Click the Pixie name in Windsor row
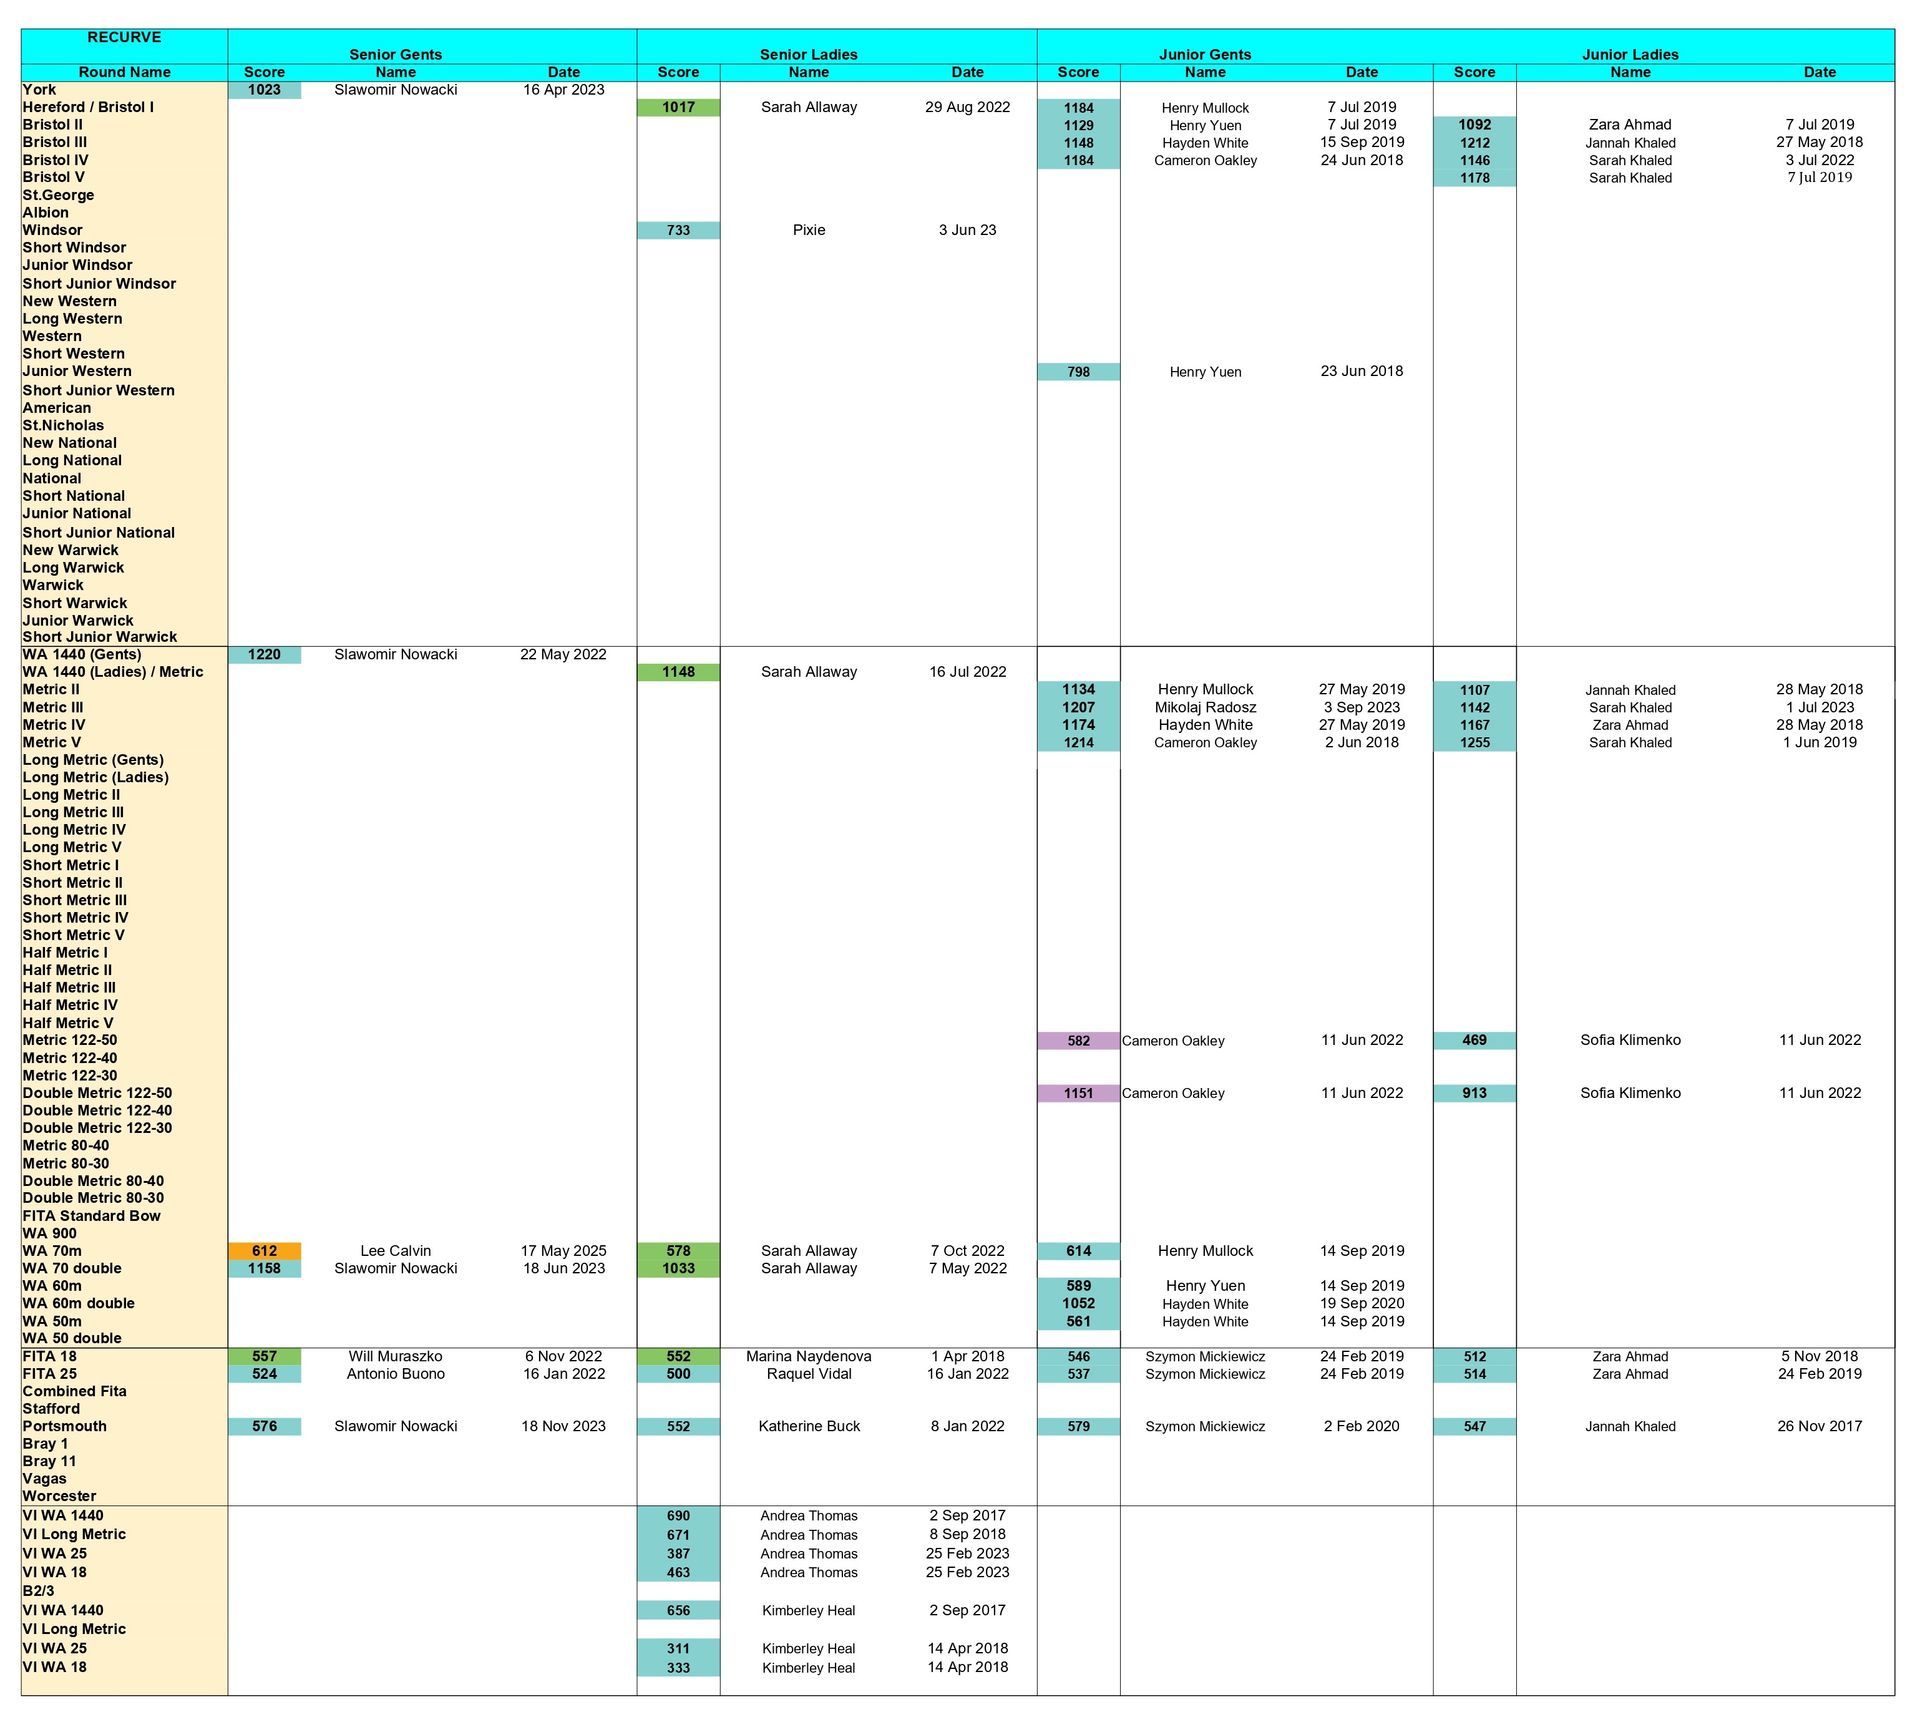 (x=808, y=230)
